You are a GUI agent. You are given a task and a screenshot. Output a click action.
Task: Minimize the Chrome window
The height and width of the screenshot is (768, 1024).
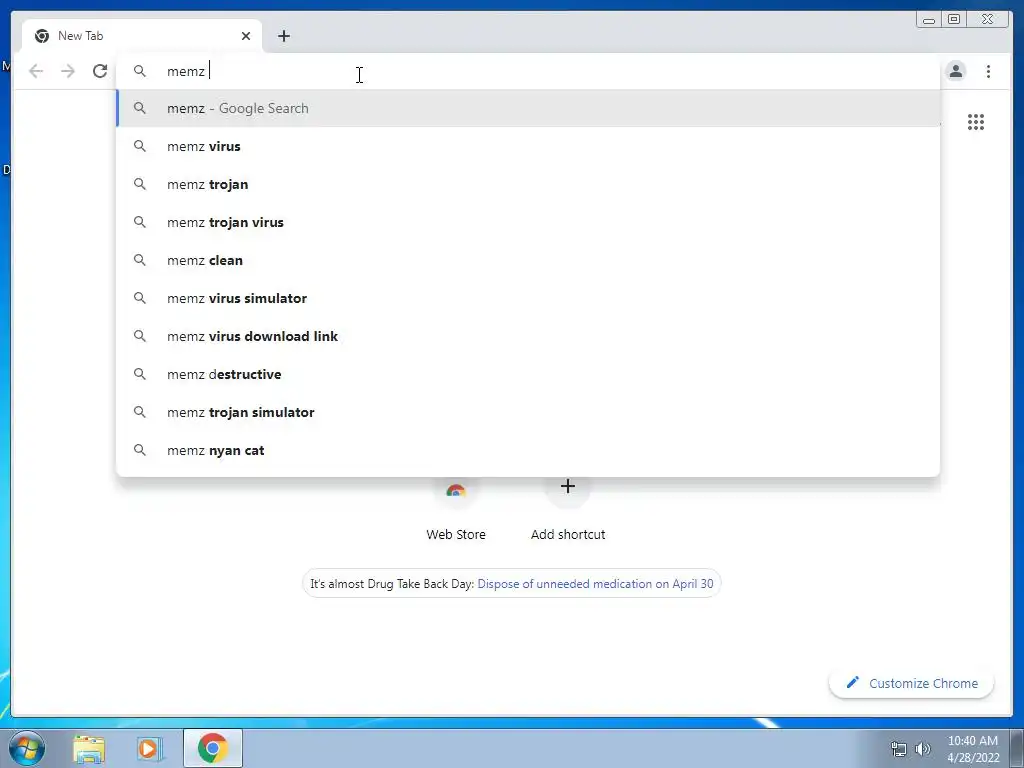click(x=929, y=20)
